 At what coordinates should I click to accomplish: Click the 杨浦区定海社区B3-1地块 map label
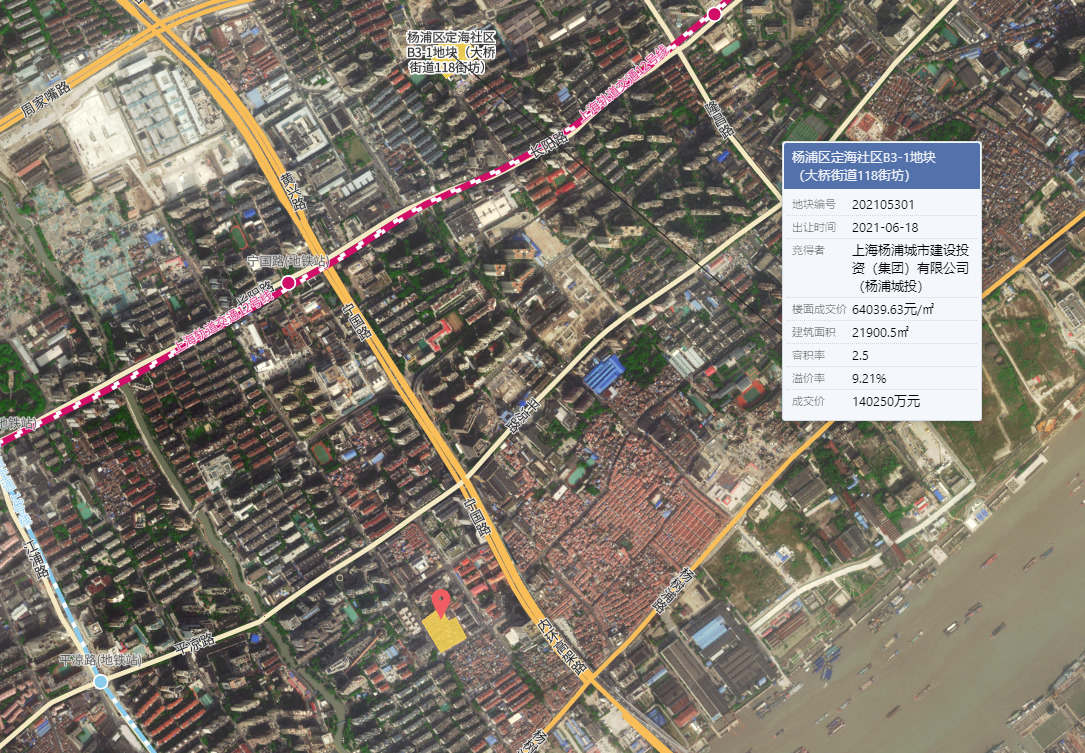click(451, 52)
